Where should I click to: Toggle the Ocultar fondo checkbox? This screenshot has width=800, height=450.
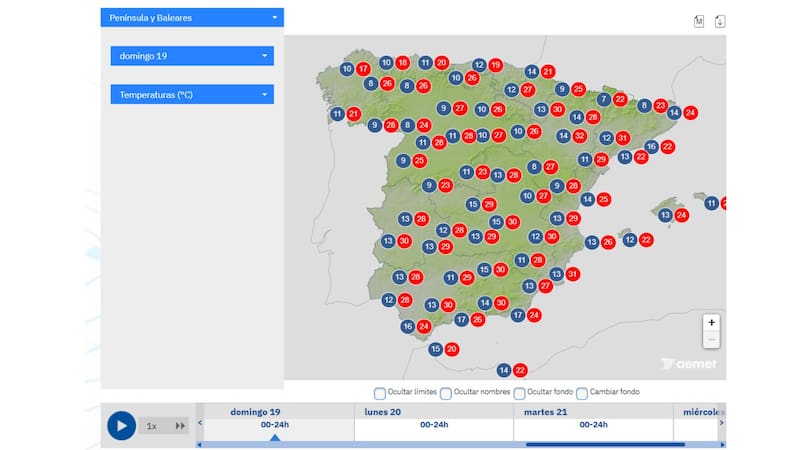pos(520,393)
